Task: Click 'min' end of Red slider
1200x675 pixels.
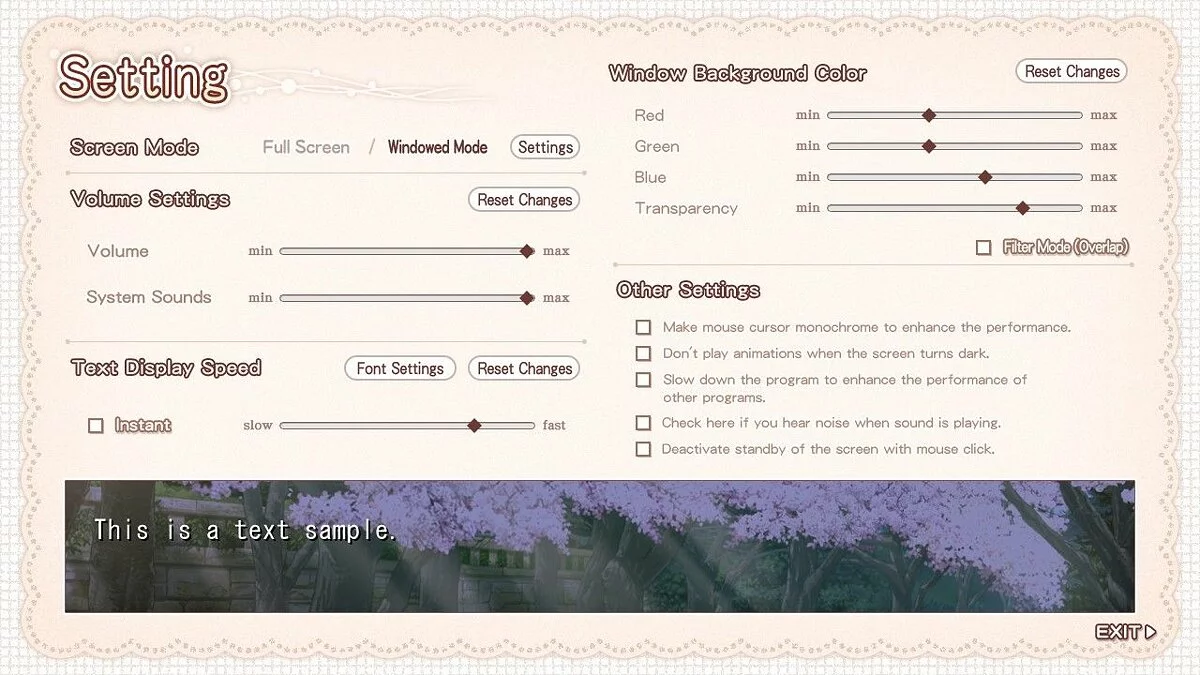Action: (x=808, y=115)
